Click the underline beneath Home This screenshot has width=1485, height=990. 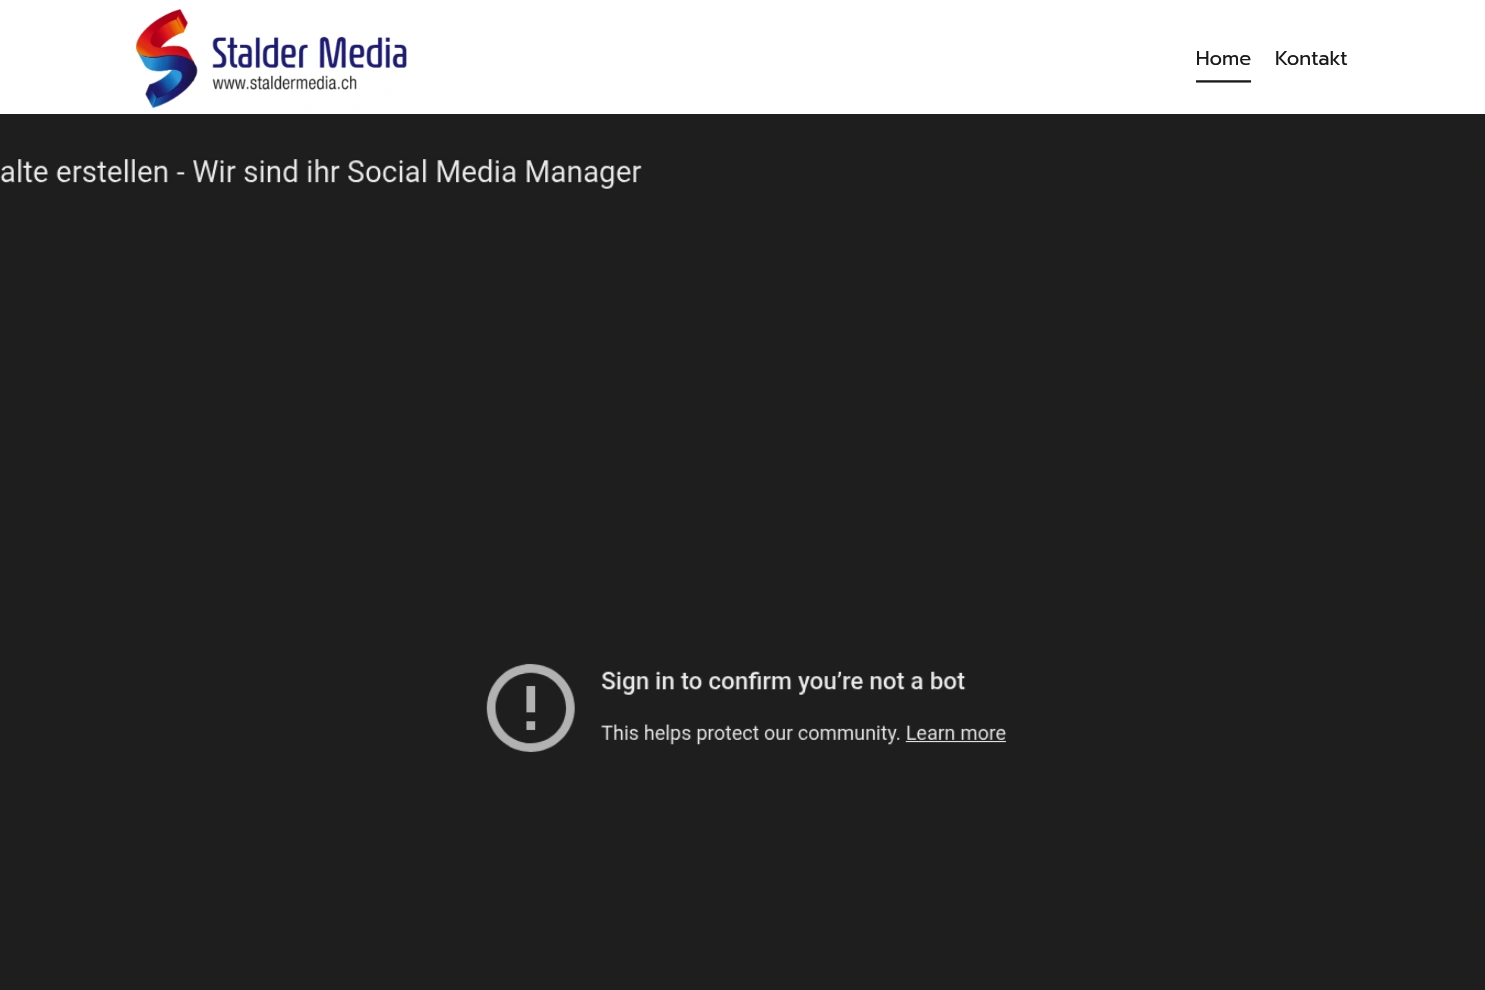[1222, 78]
